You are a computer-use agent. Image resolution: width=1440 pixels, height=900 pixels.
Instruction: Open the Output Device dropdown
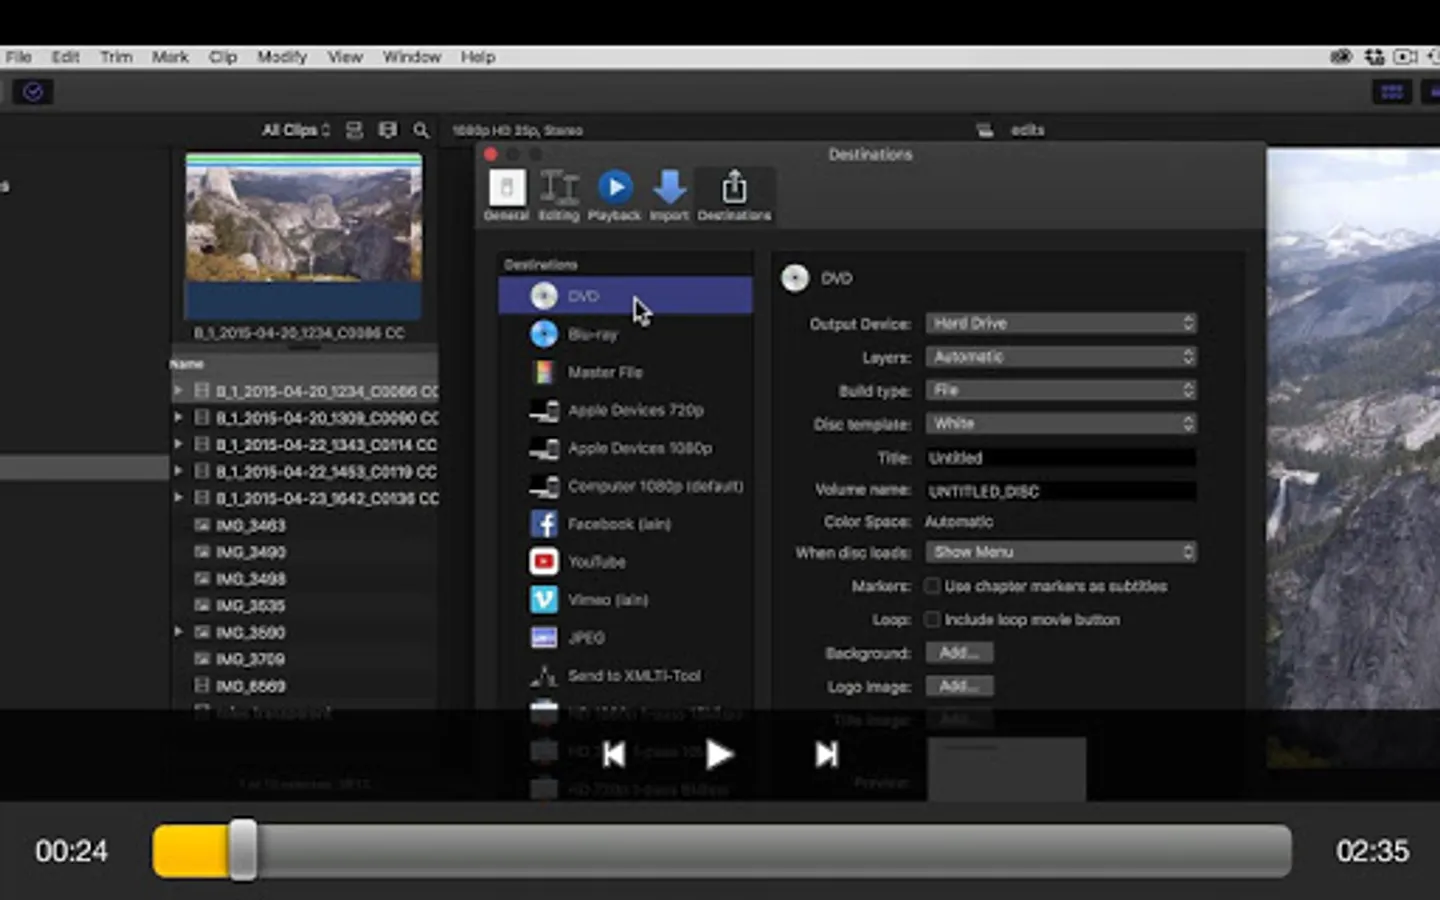click(x=1060, y=323)
